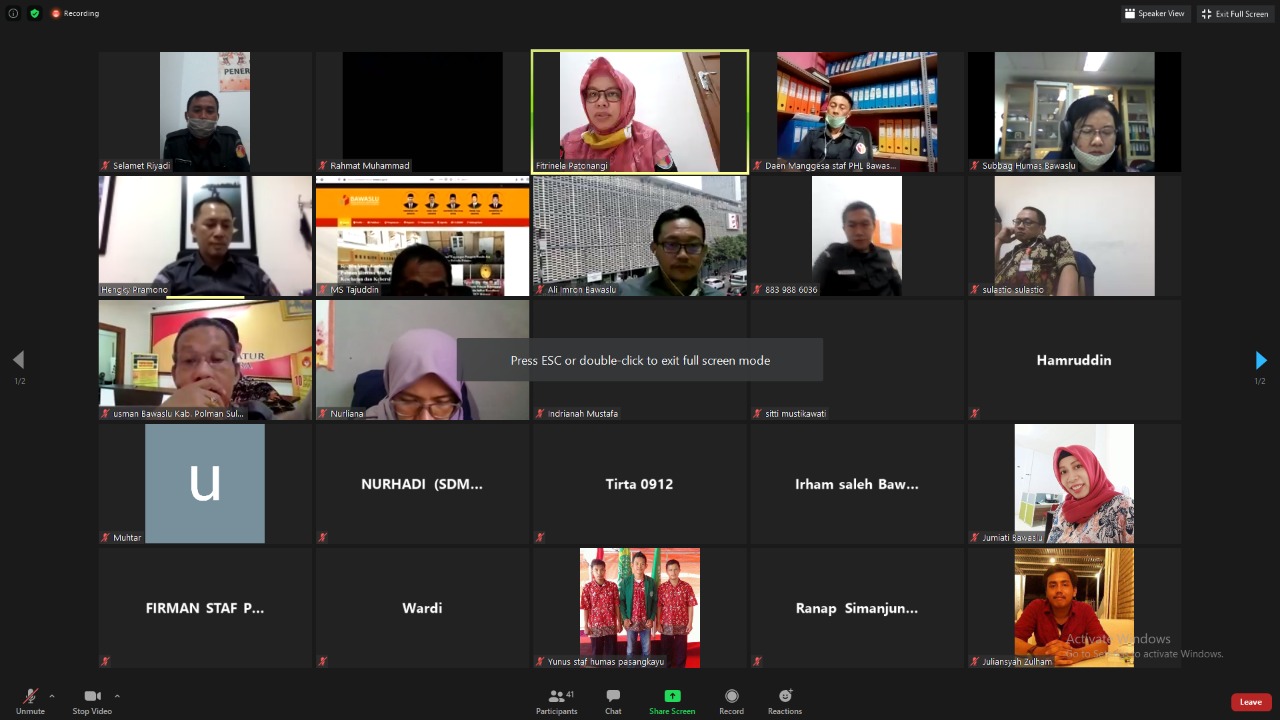
Task: Click the green security shield icon
Action: pyautogui.click(x=34, y=13)
